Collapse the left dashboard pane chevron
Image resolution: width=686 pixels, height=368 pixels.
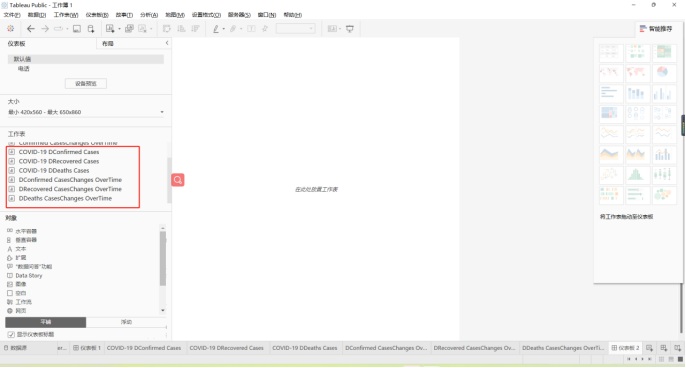pos(167,43)
